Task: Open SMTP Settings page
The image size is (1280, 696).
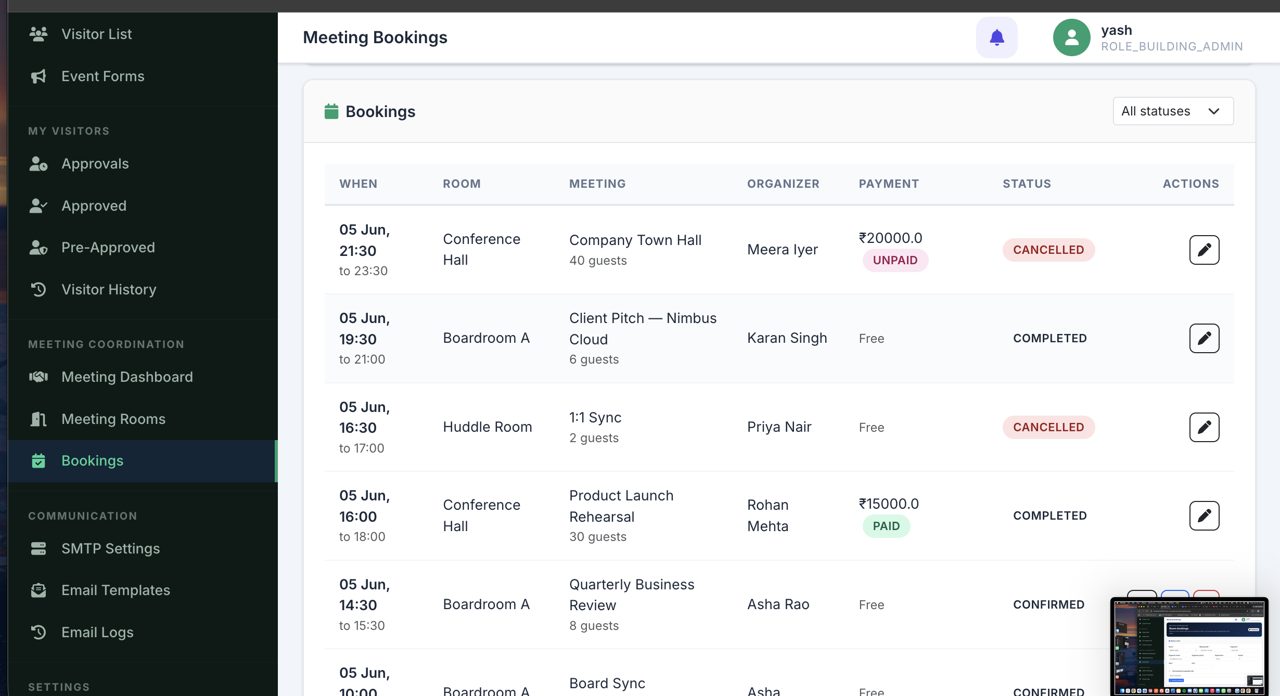Action: [x=143, y=549]
